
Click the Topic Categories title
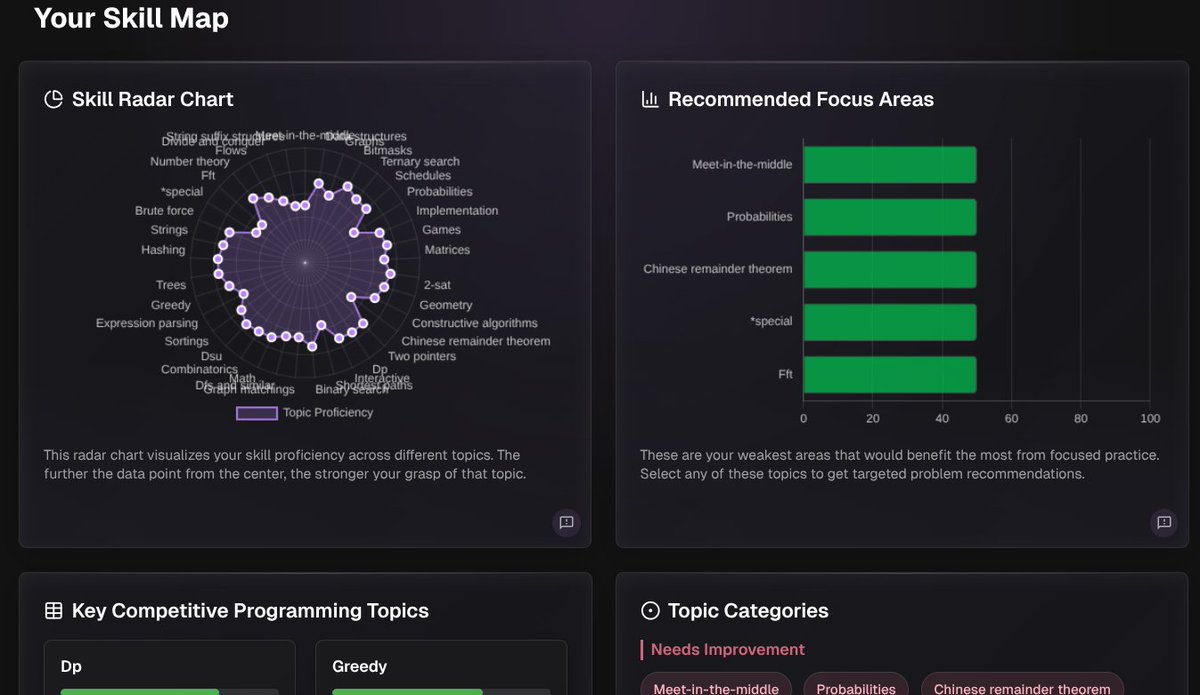[x=748, y=611]
